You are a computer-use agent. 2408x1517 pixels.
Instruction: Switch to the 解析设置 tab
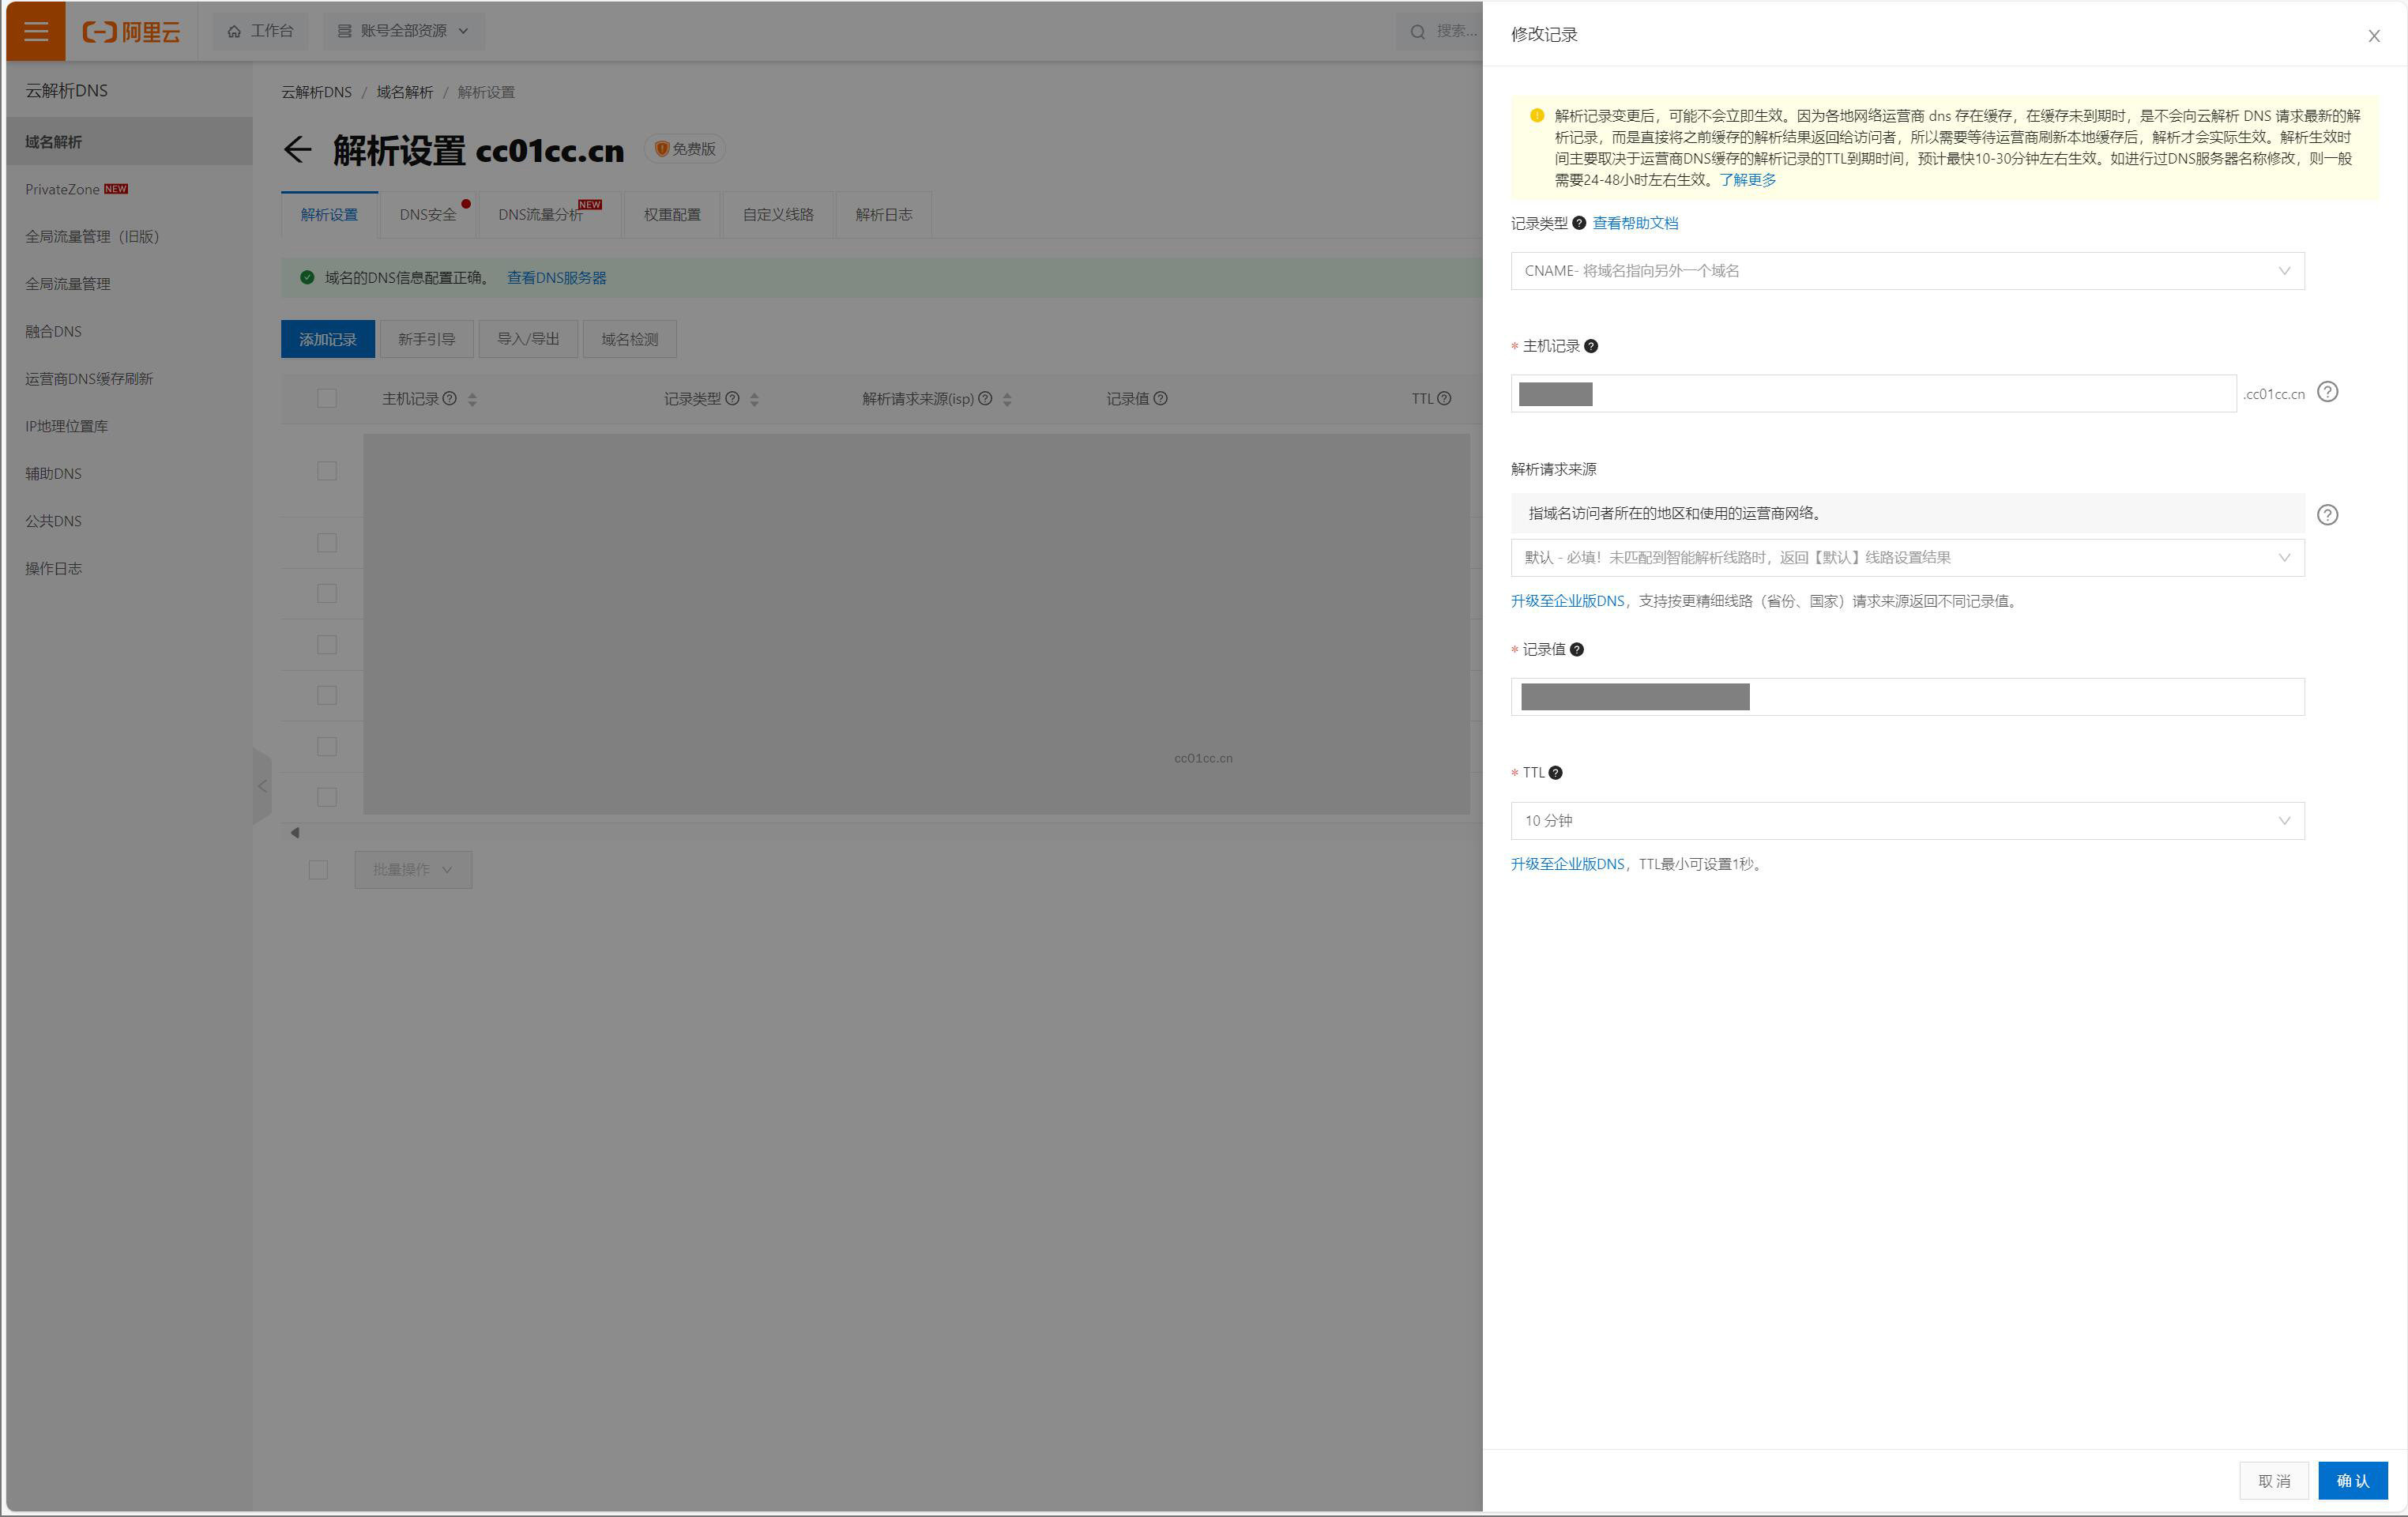pos(329,215)
